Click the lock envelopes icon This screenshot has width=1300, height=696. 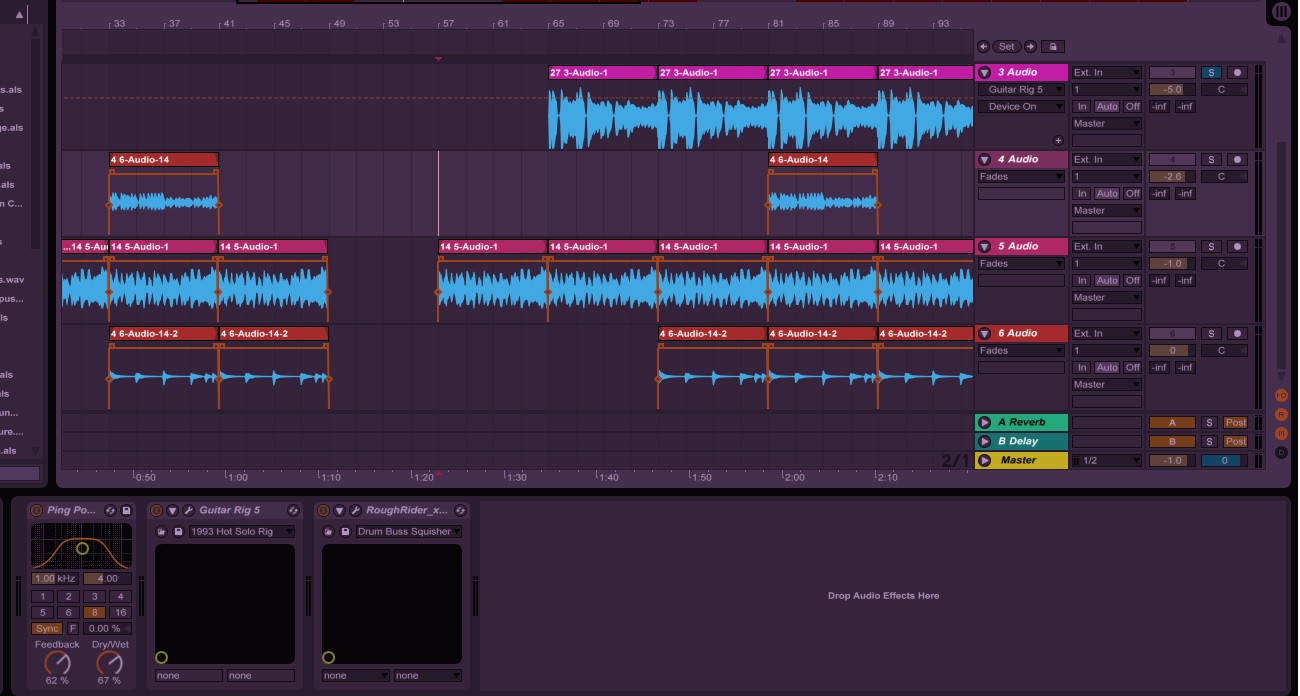pyautogui.click(x=1052, y=47)
